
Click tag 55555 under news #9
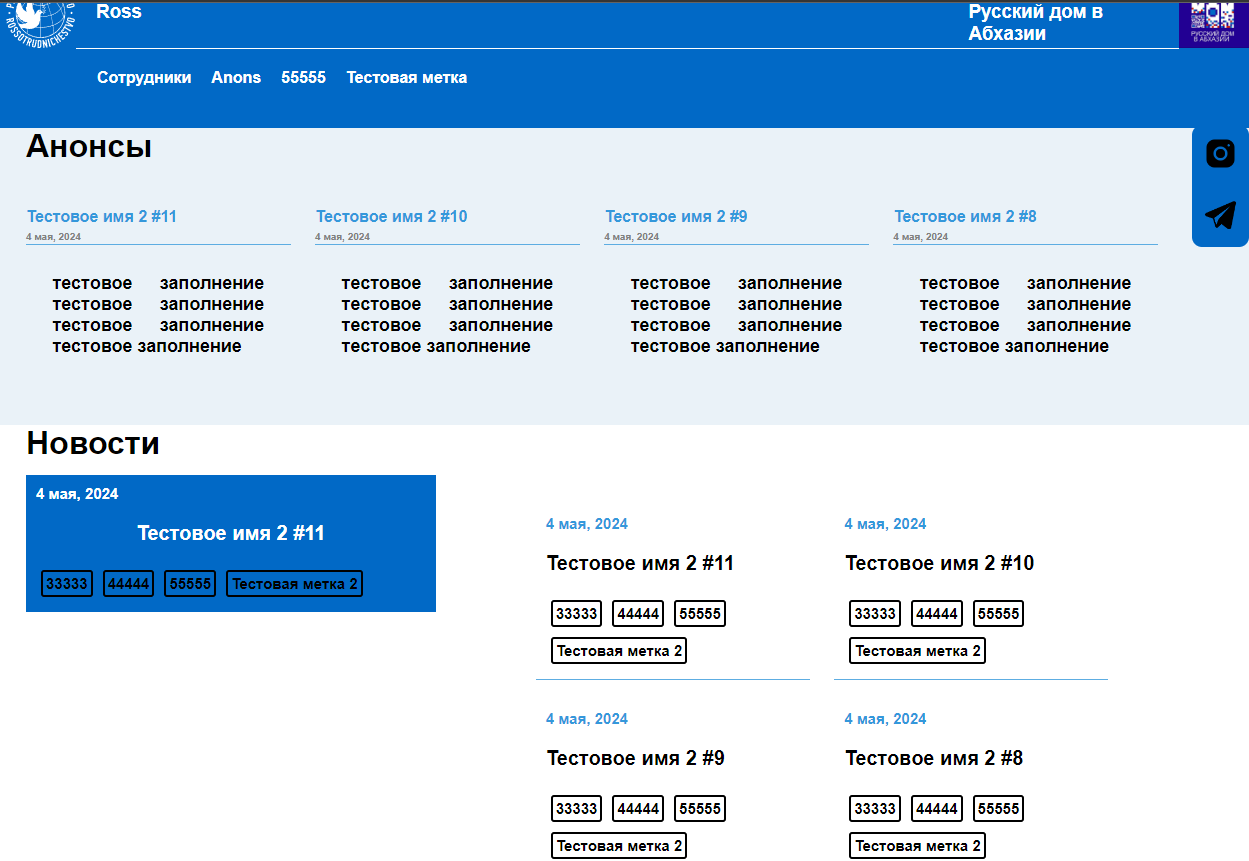[x=699, y=809]
